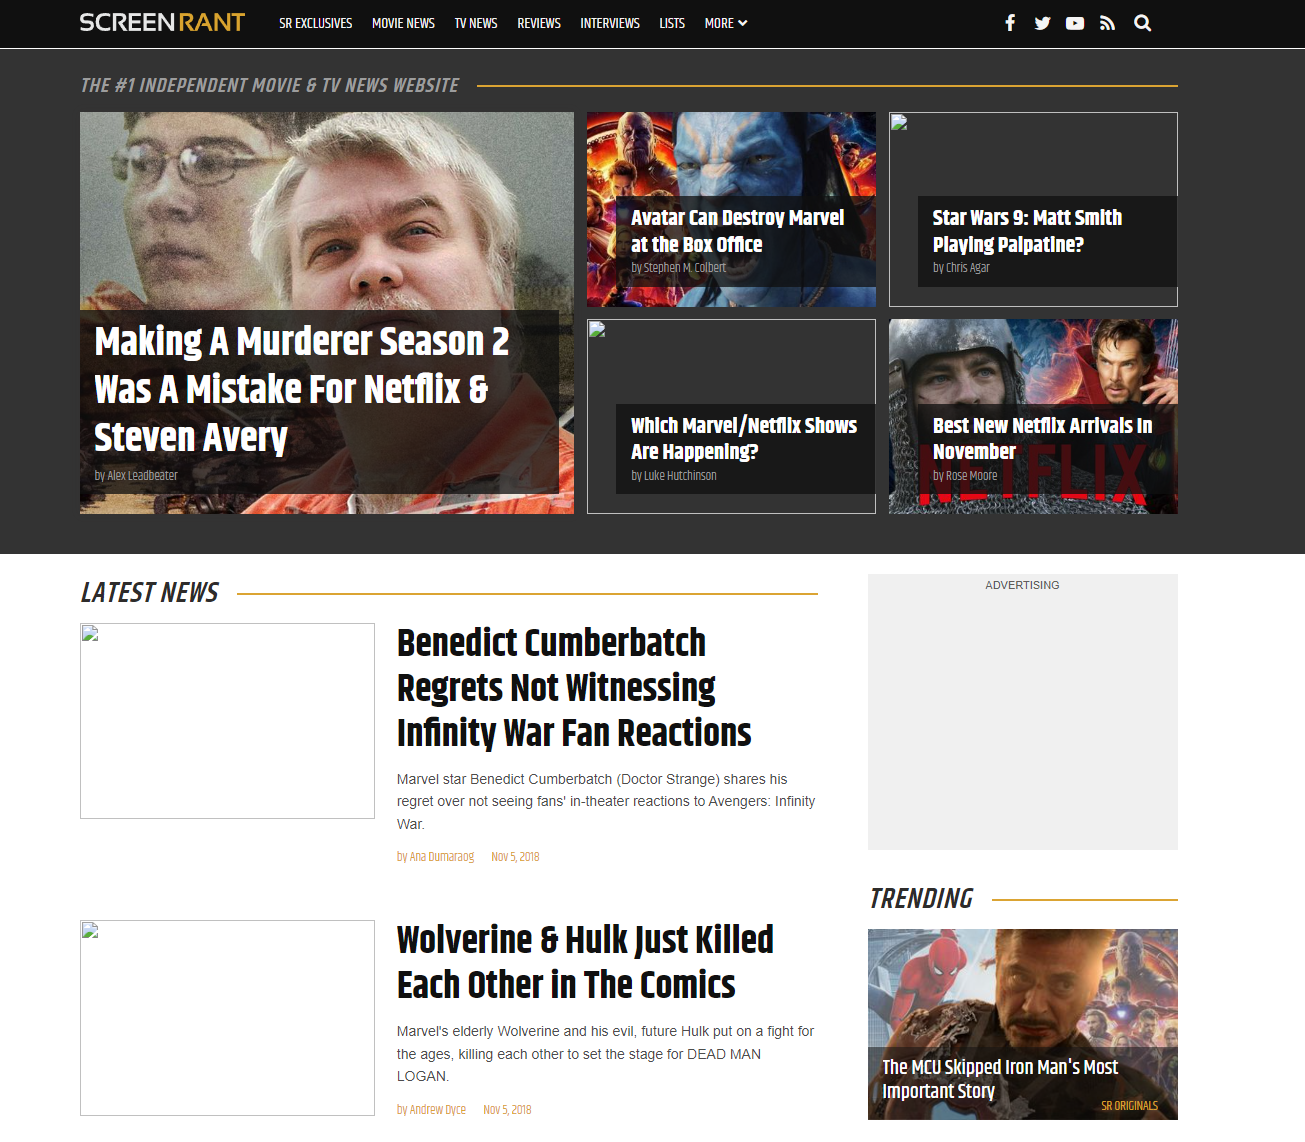View author Alex Leadbeater's byline

[136, 476]
